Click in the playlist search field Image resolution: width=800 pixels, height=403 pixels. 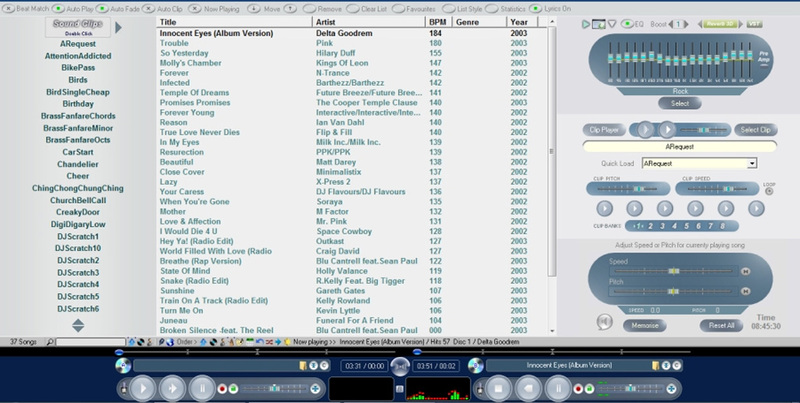coord(90,342)
